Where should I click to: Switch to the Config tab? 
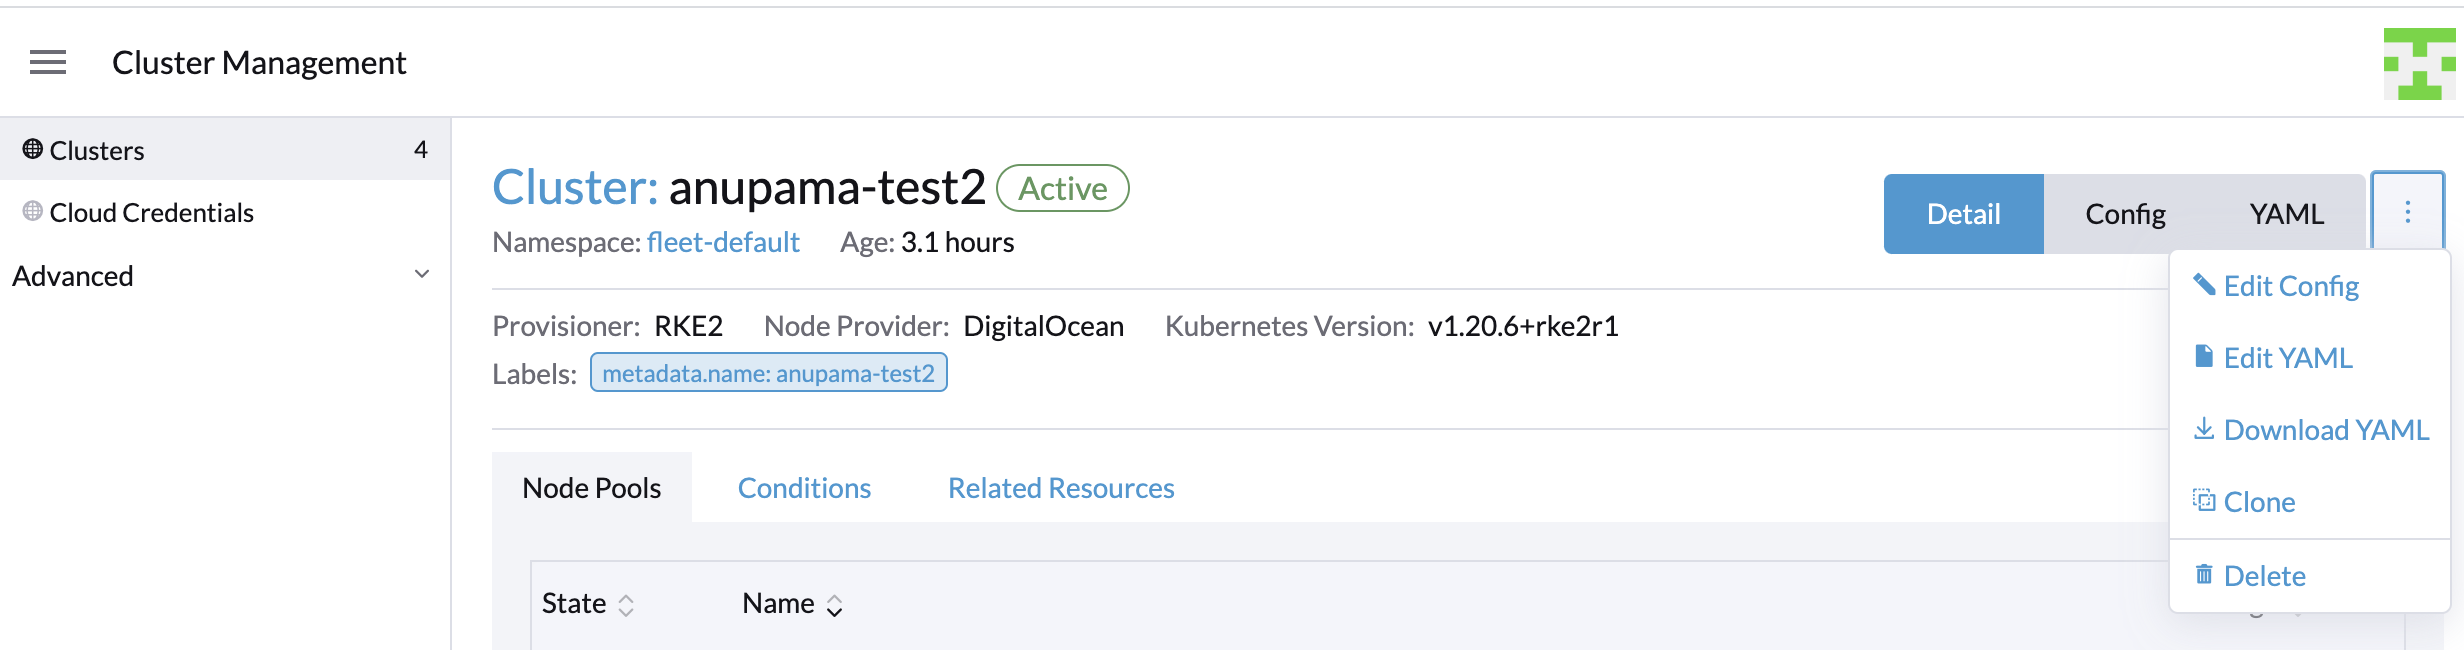coord(2125,213)
